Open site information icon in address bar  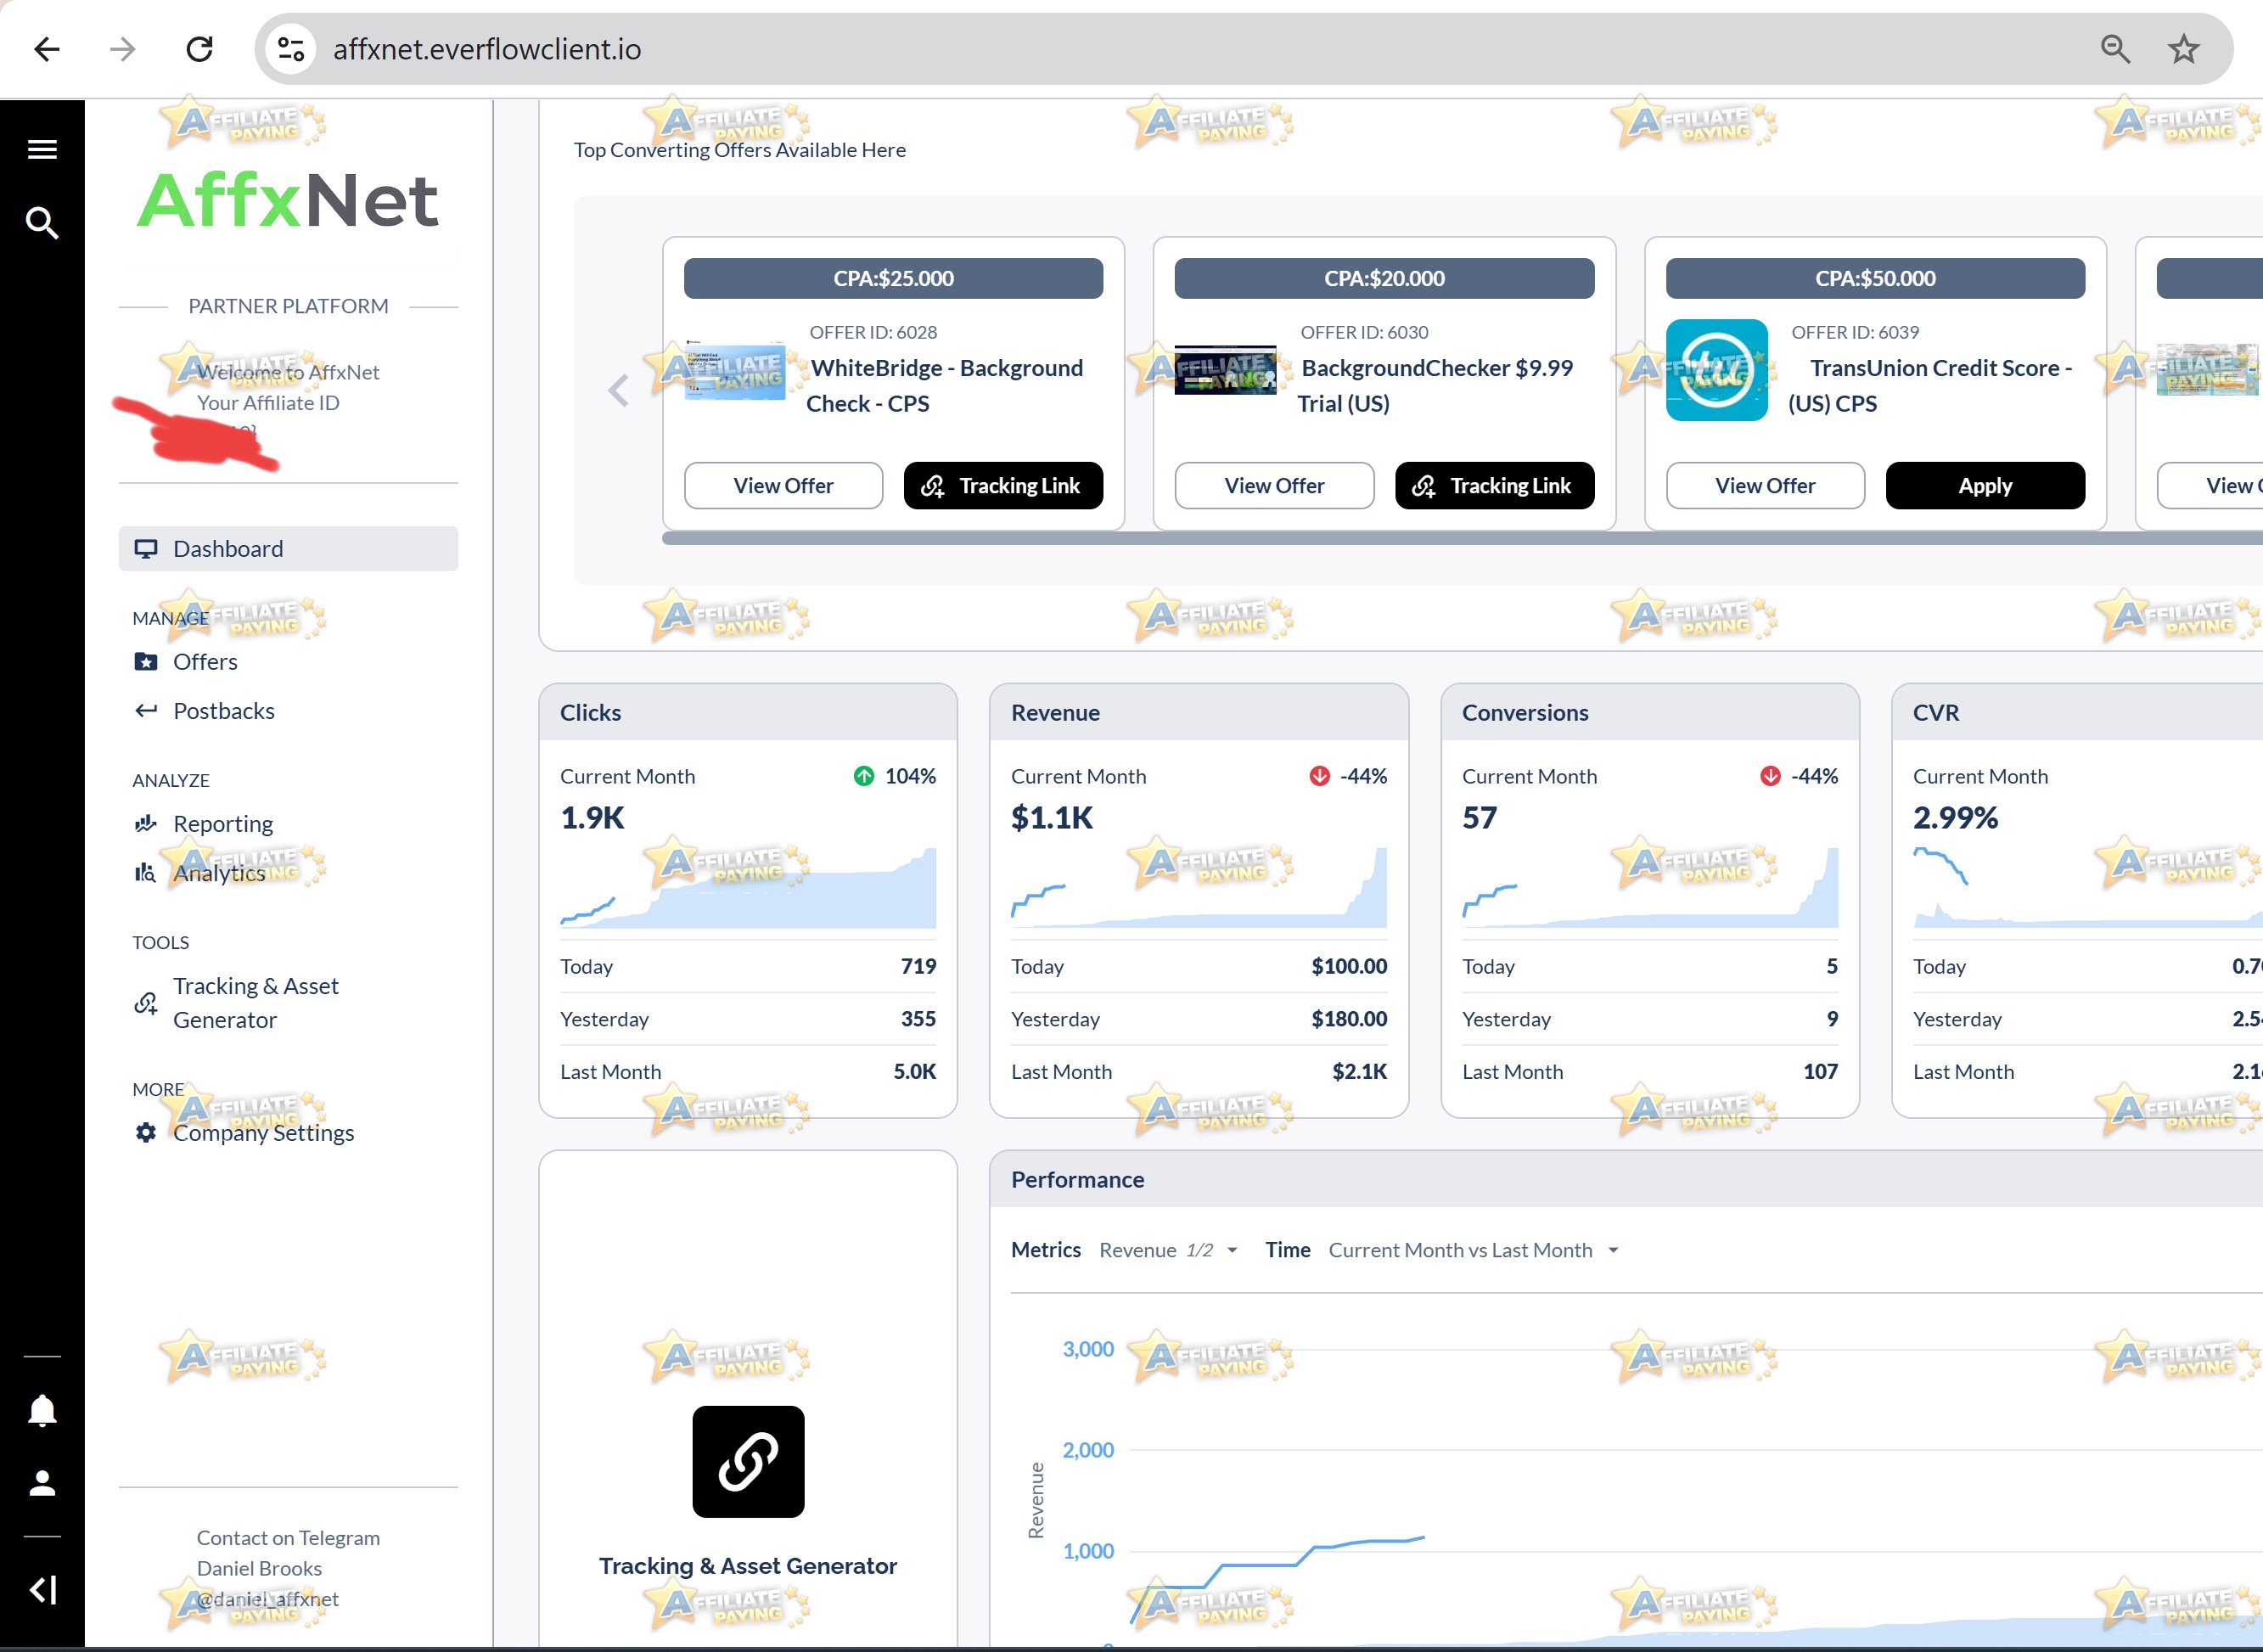(x=291, y=49)
